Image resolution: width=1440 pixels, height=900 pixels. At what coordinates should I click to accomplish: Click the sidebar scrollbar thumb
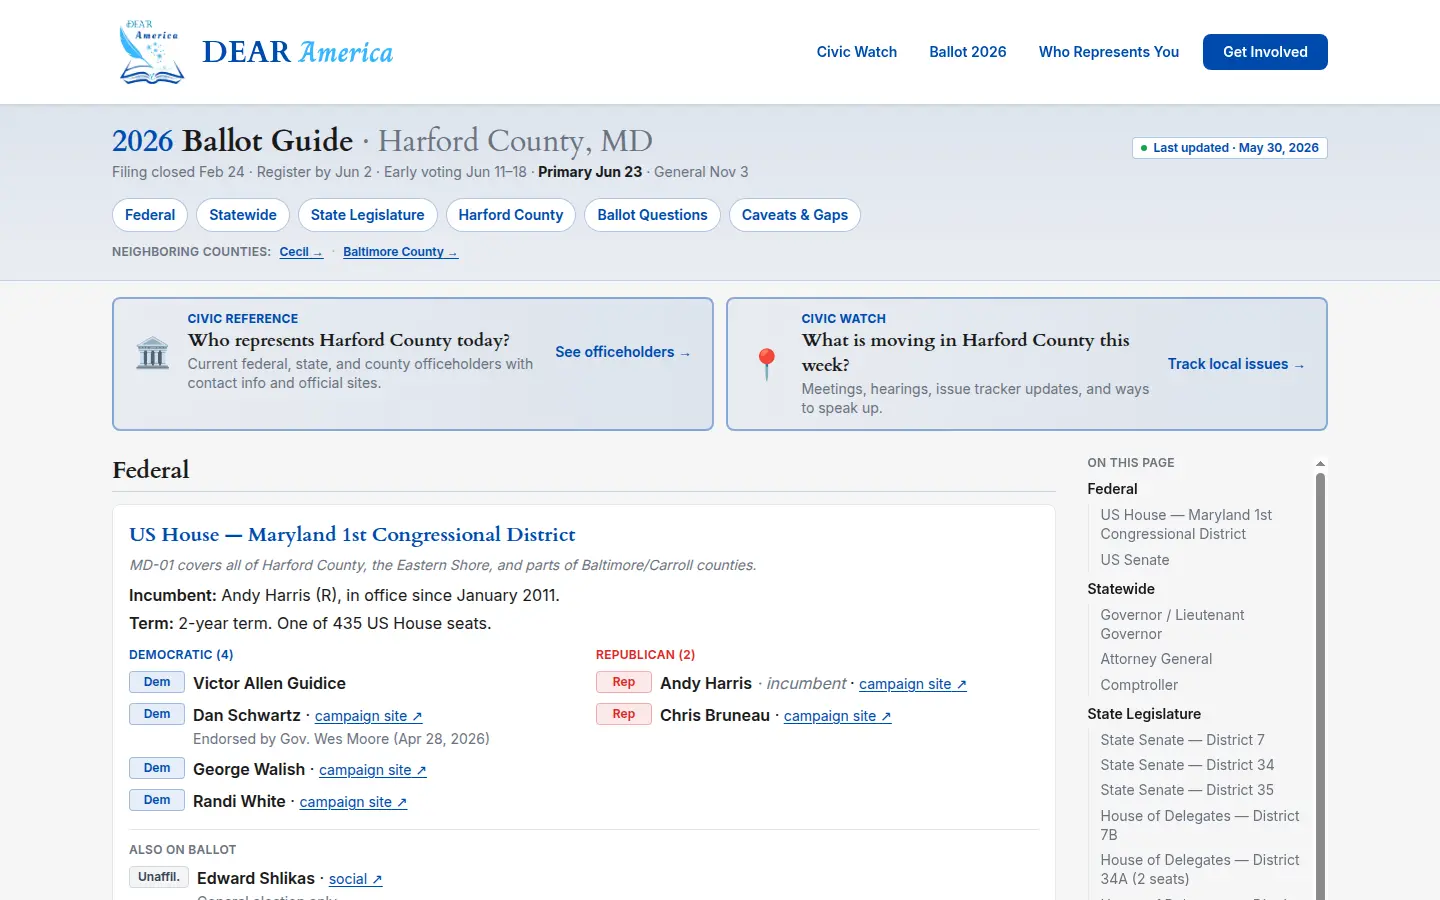point(1320,686)
